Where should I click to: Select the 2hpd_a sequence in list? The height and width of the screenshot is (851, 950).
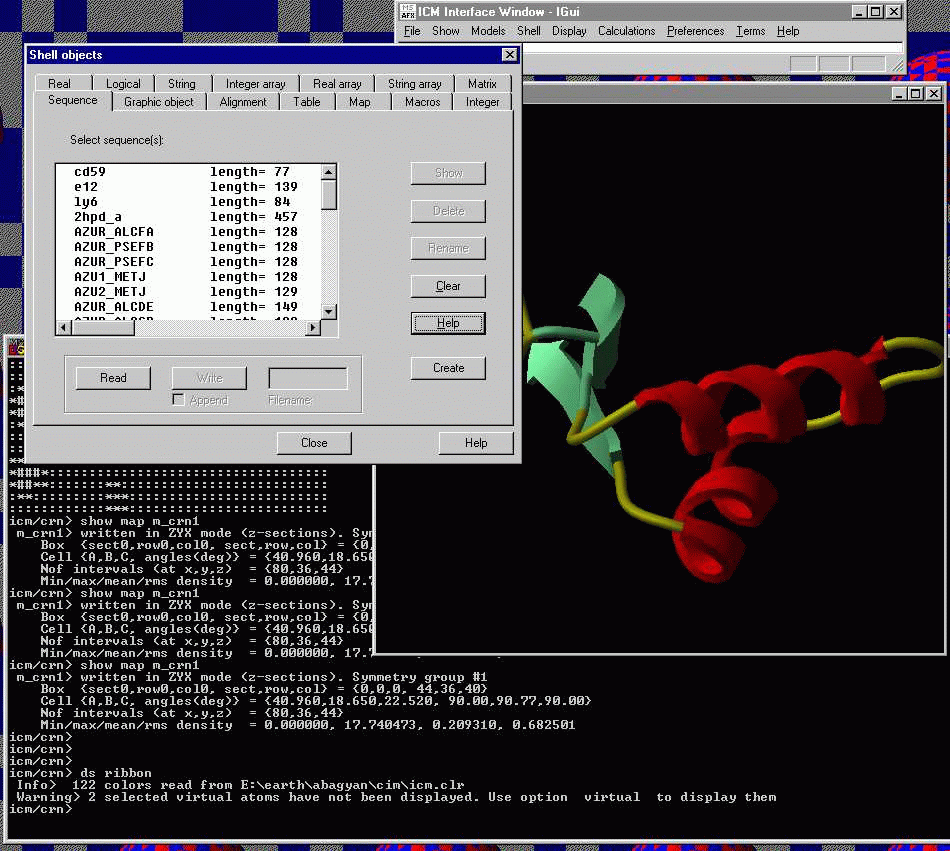click(96, 217)
